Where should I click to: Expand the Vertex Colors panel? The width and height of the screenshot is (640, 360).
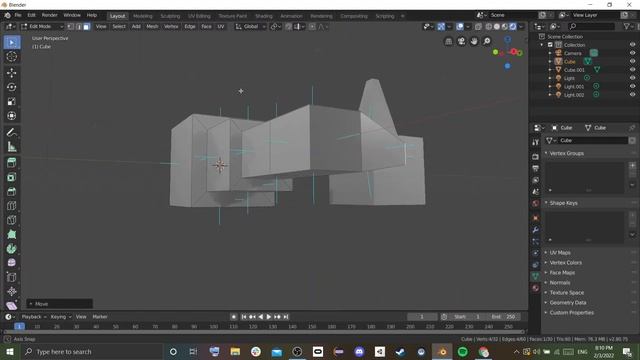click(565, 262)
